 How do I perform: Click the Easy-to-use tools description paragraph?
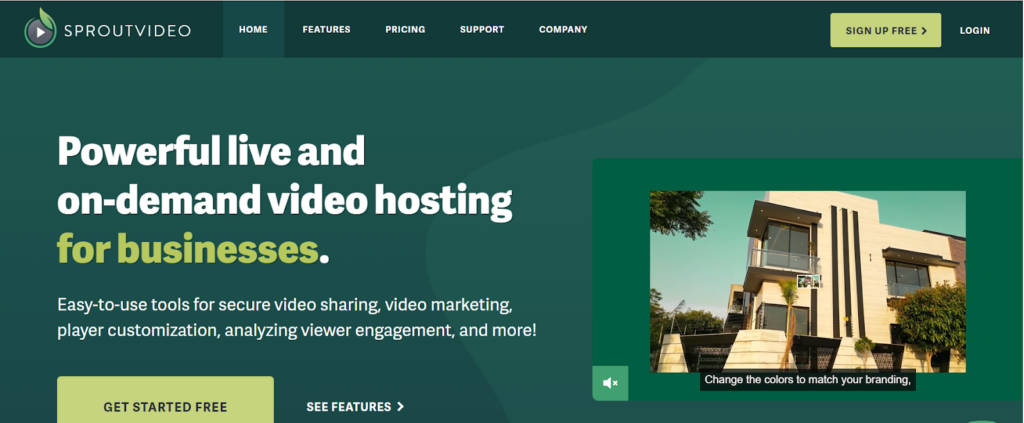coord(296,316)
